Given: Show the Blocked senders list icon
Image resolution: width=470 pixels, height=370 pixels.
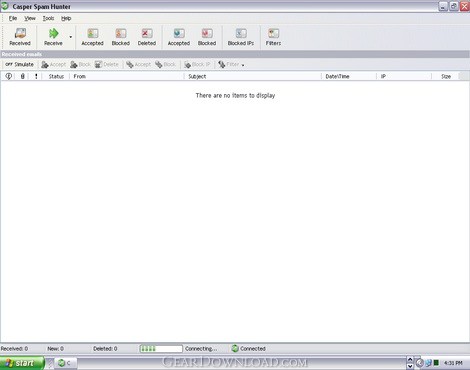Looking at the screenshot, I should click(x=121, y=37).
